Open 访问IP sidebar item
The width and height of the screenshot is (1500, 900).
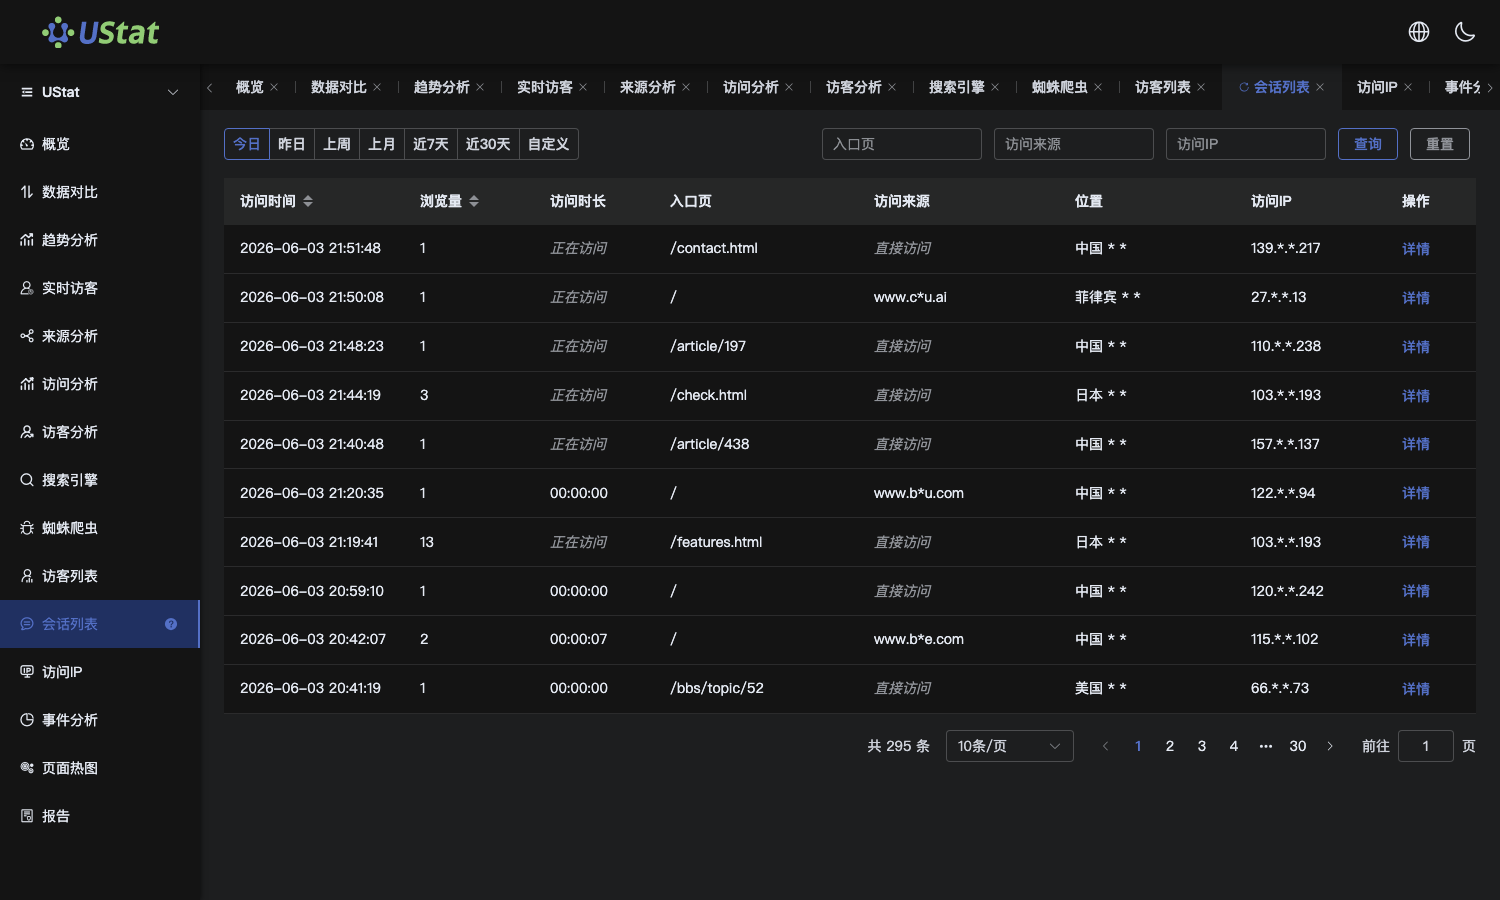click(x=100, y=672)
